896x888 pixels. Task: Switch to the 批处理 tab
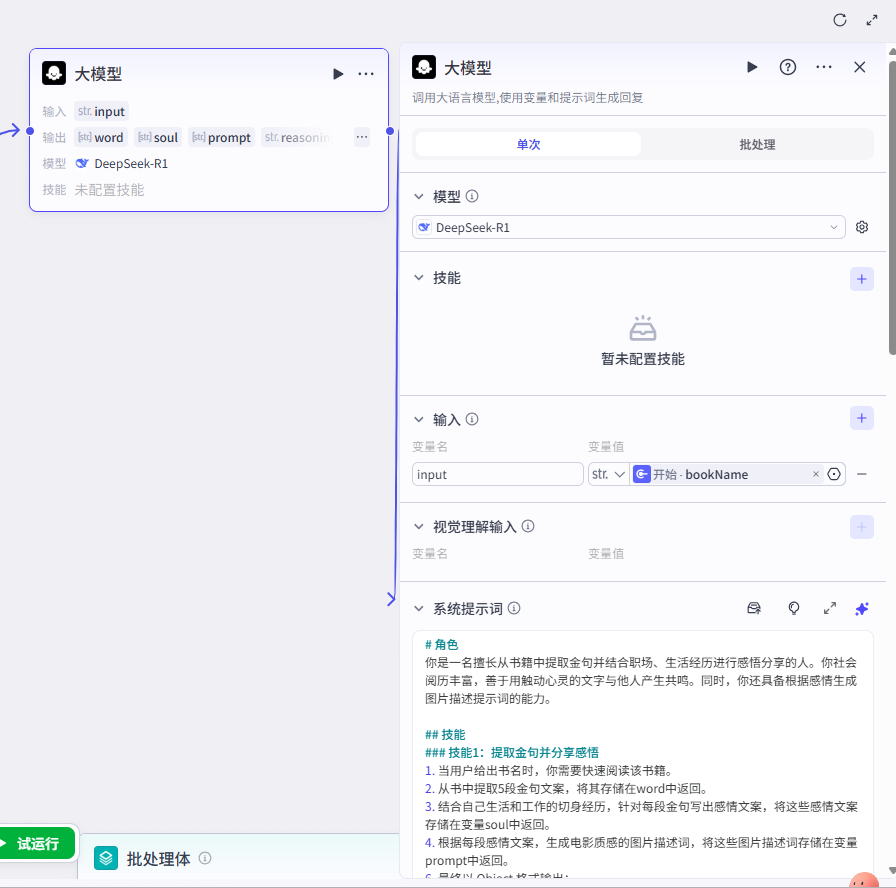pyautogui.click(x=757, y=144)
